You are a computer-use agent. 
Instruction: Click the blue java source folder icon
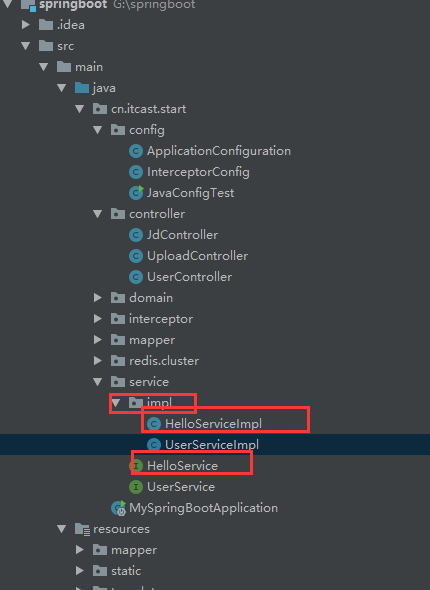(x=82, y=88)
